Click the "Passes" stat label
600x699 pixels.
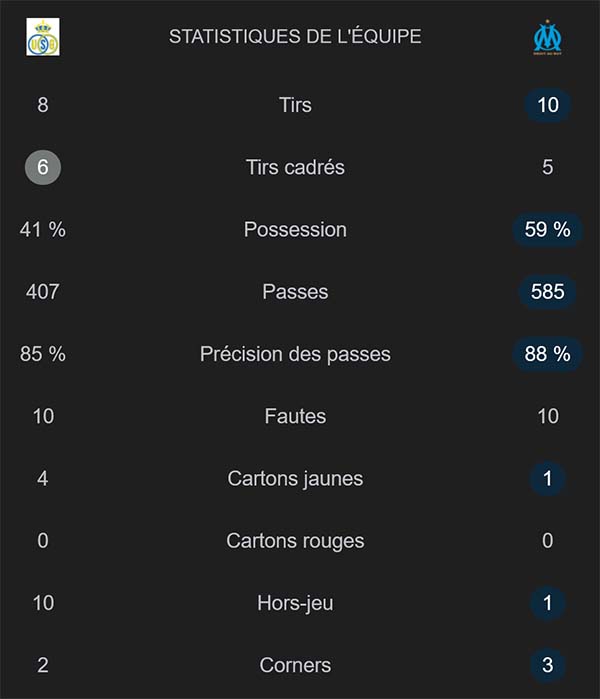pyautogui.click(x=295, y=292)
